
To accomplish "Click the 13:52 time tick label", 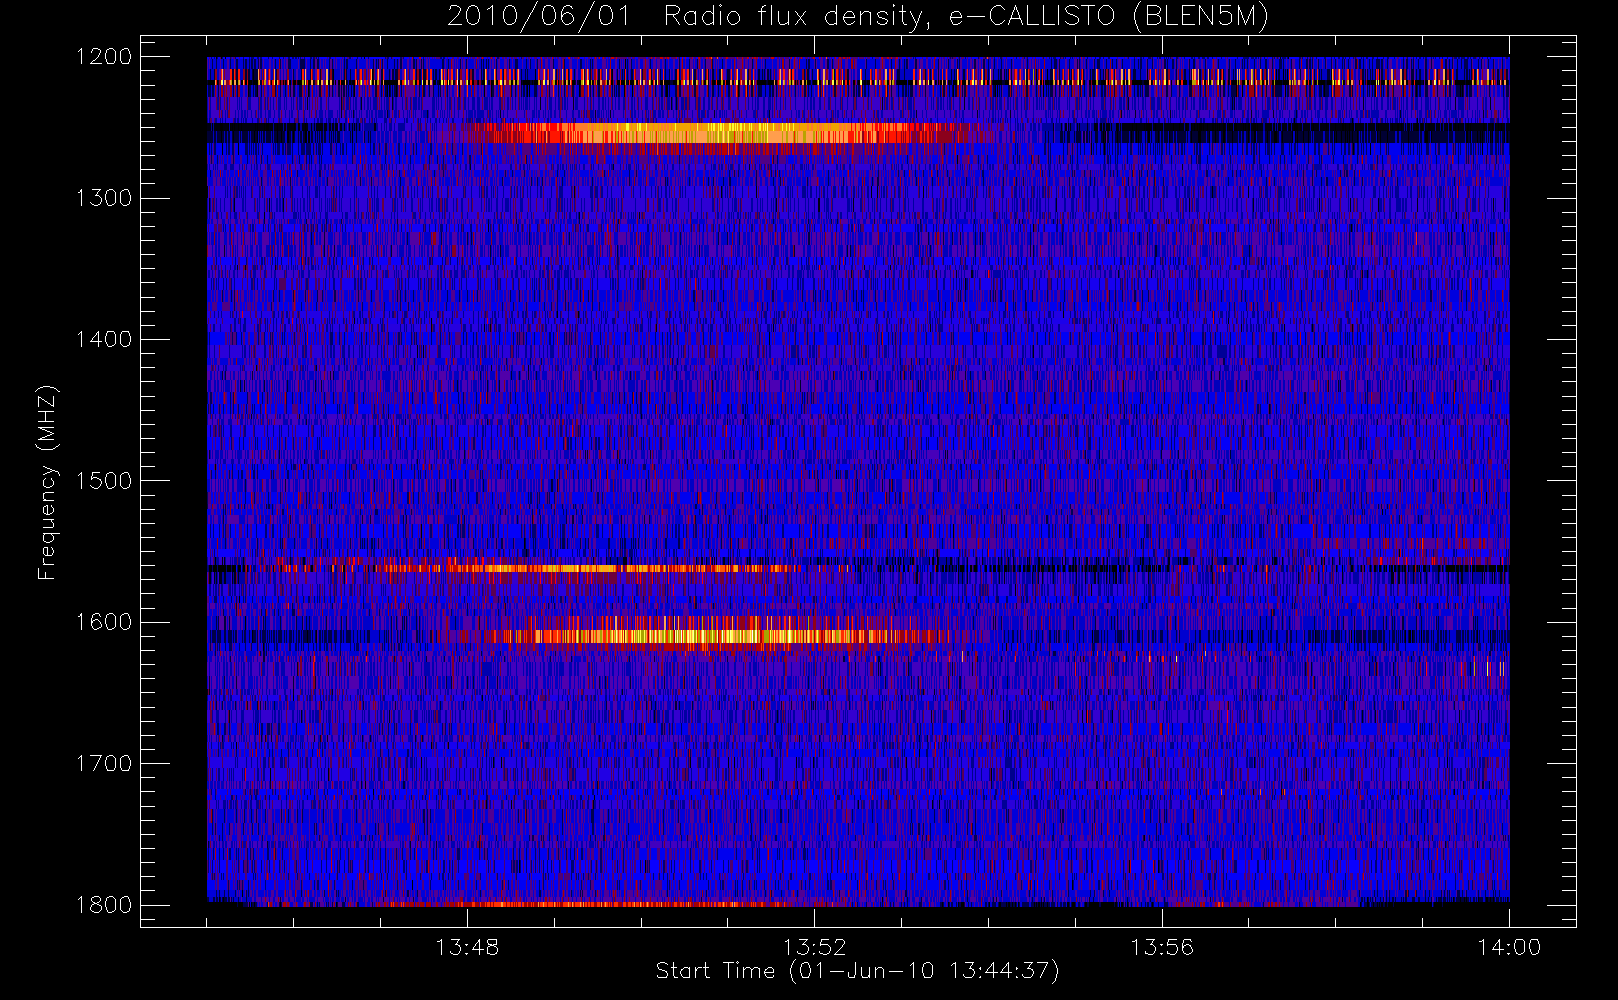I will (x=814, y=947).
